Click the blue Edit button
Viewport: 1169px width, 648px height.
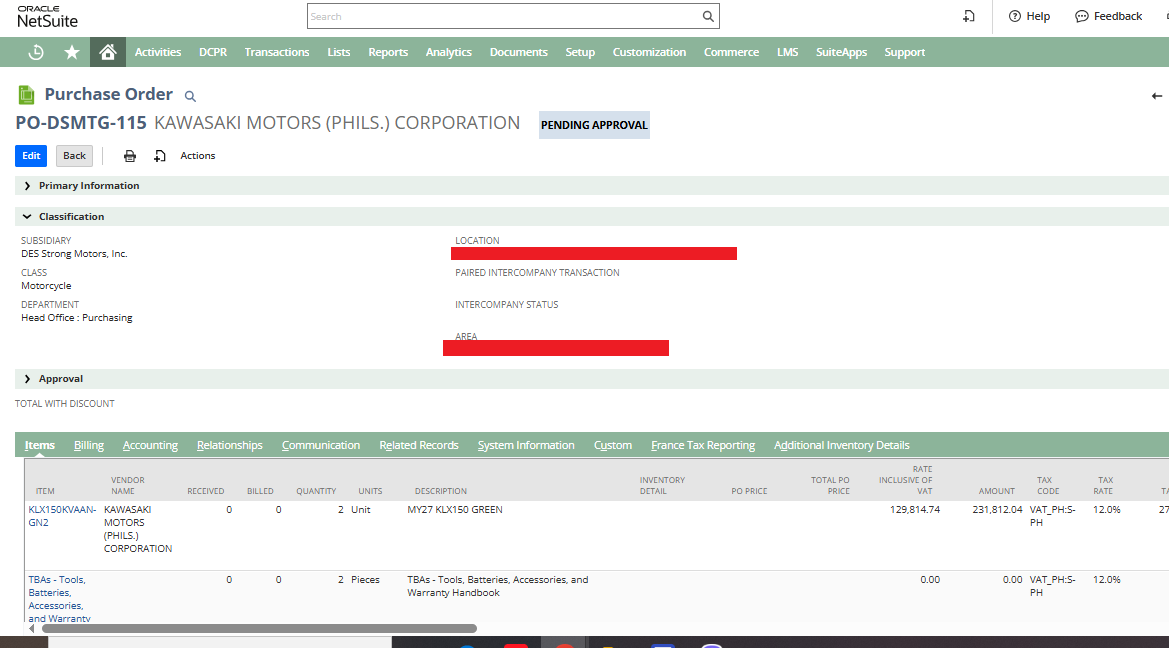31,156
